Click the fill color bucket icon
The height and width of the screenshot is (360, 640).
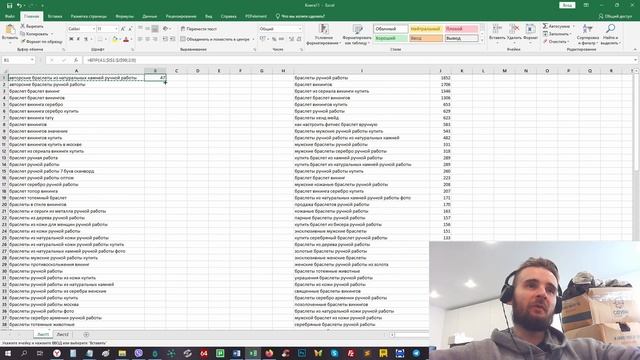click(x=115, y=39)
